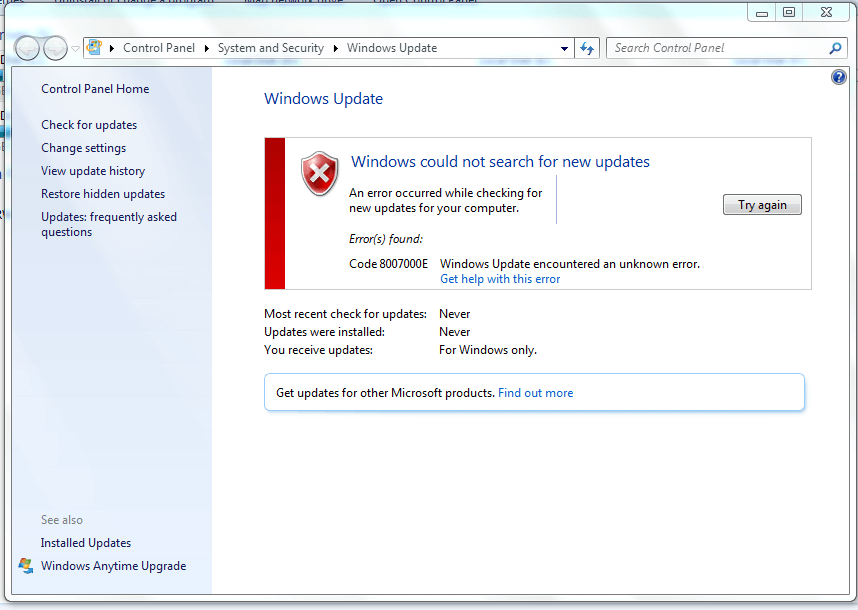The height and width of the screenshot is (610, 858).
Task: Click Check for updates in sidebar
Action: 89,125
